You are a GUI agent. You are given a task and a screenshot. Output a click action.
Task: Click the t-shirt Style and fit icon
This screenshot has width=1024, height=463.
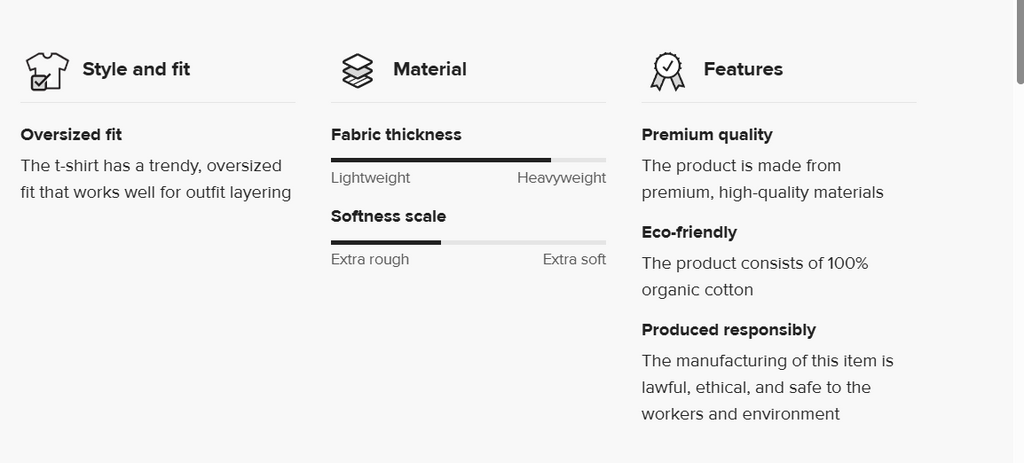pyautogui.click(x=46, y=71)
